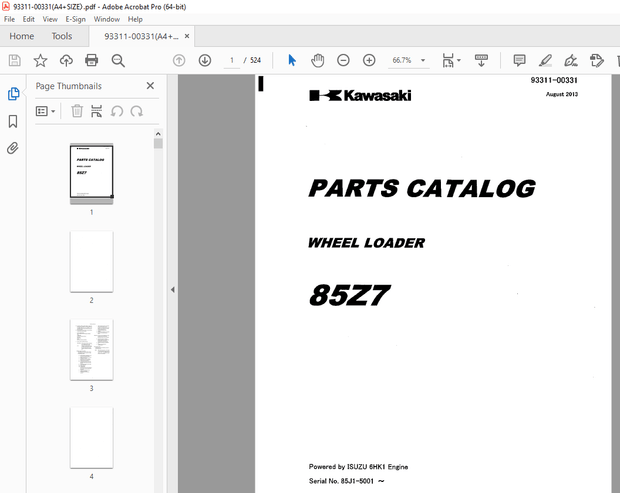Viewport: 620px width, 493px height.
Task: Click document number 93311-00331 on page
Action: [x=554, y=80]
